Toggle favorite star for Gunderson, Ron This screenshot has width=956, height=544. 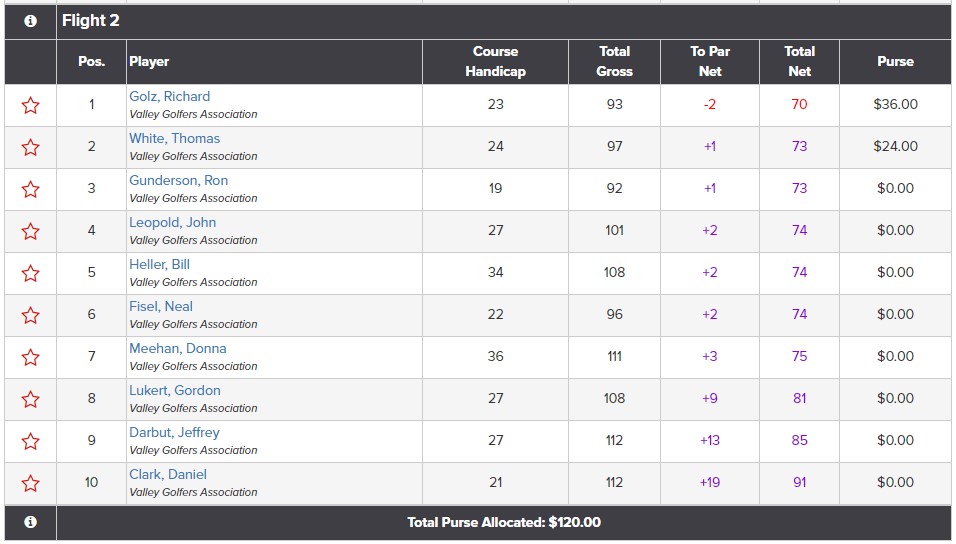30,190
